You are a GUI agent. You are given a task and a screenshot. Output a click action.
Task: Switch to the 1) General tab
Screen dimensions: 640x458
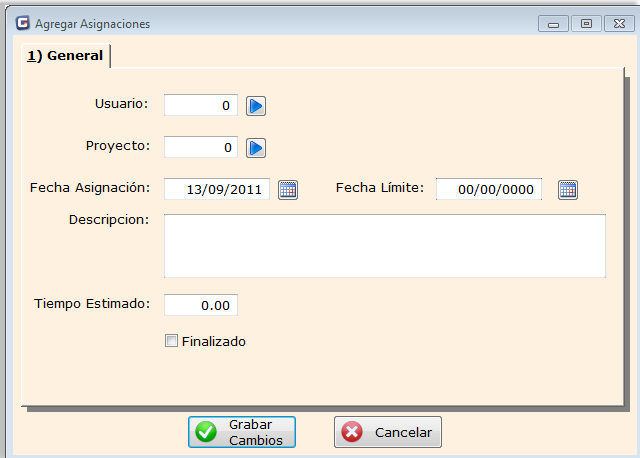65,56
